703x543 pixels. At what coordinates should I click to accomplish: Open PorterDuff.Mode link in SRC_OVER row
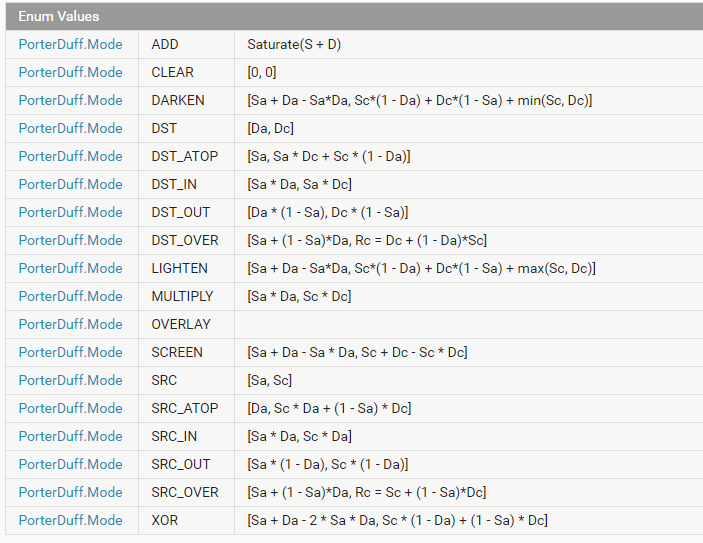pyautogui.click(x=70, y=492)
